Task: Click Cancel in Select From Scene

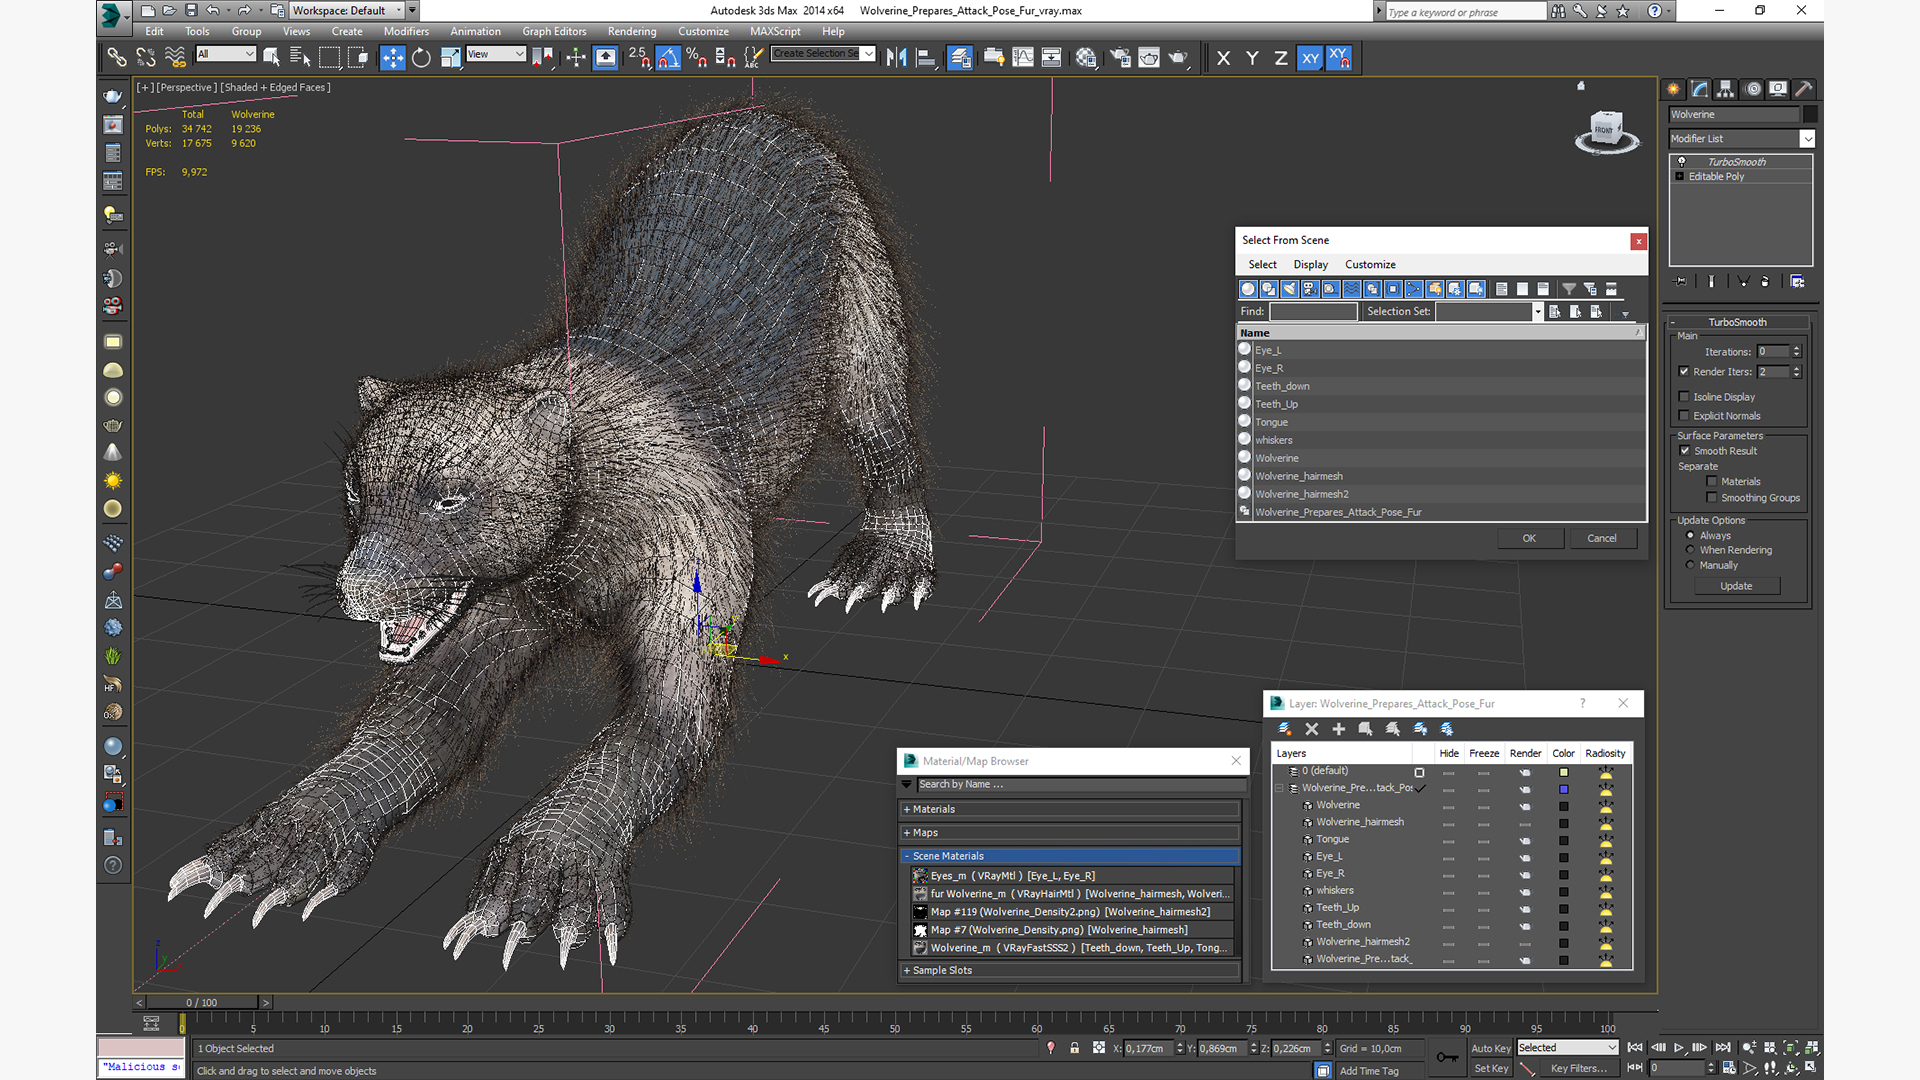Action: [x=1602, y=538]
